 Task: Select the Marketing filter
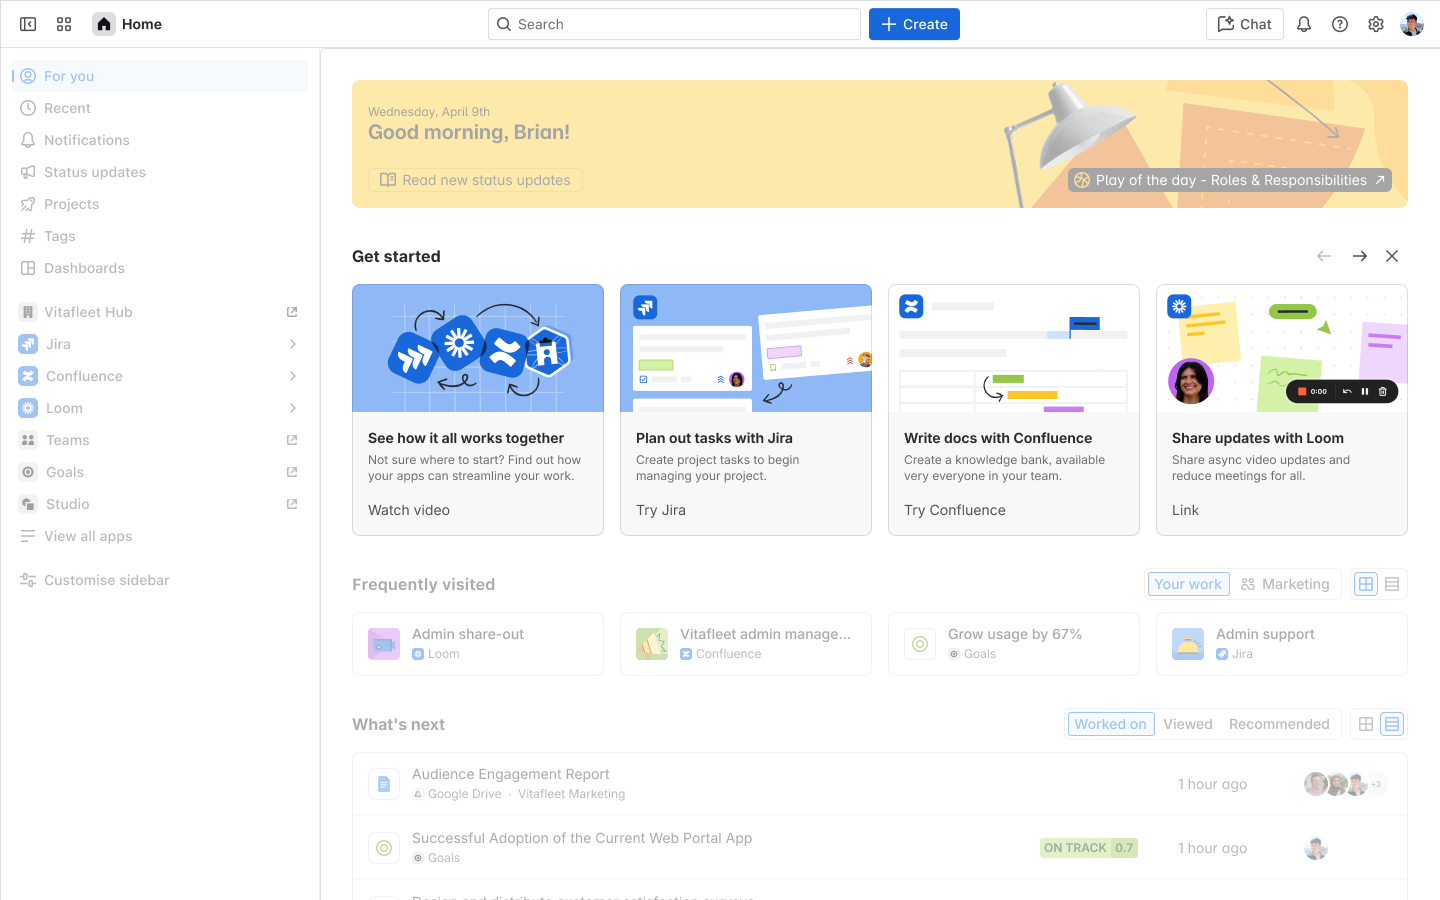click(x=1285, y=584)
